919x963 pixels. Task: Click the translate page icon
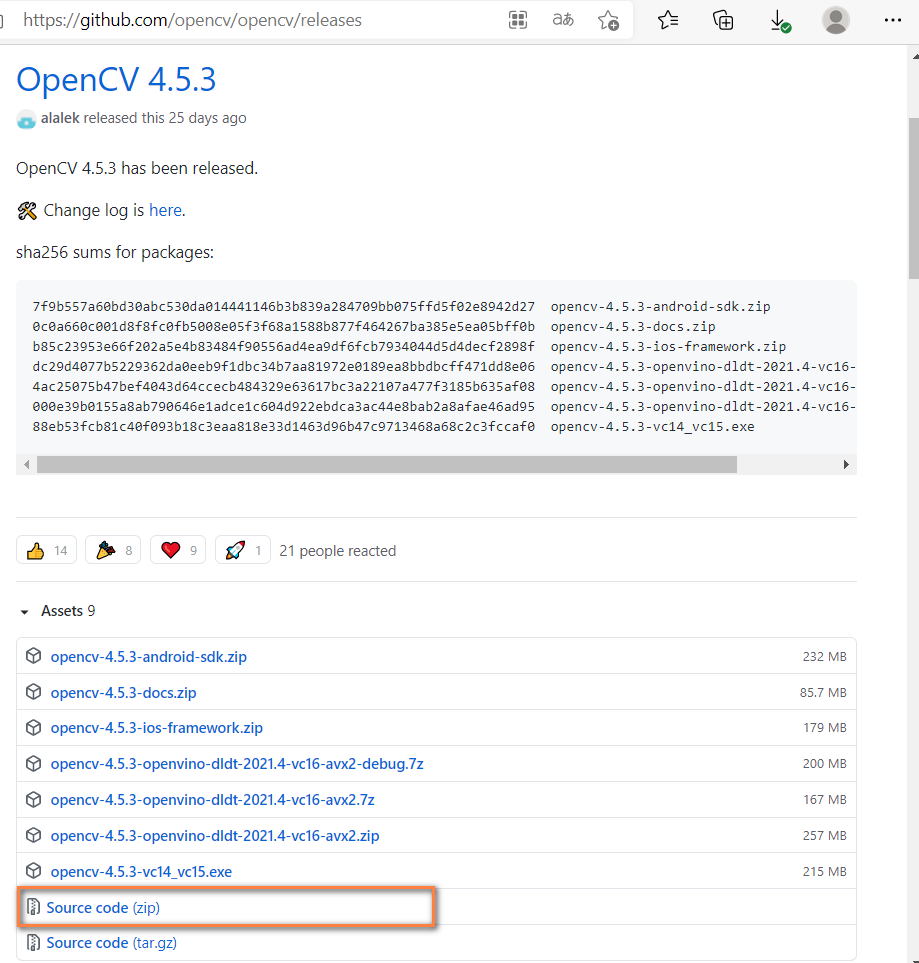pos(563,20)
